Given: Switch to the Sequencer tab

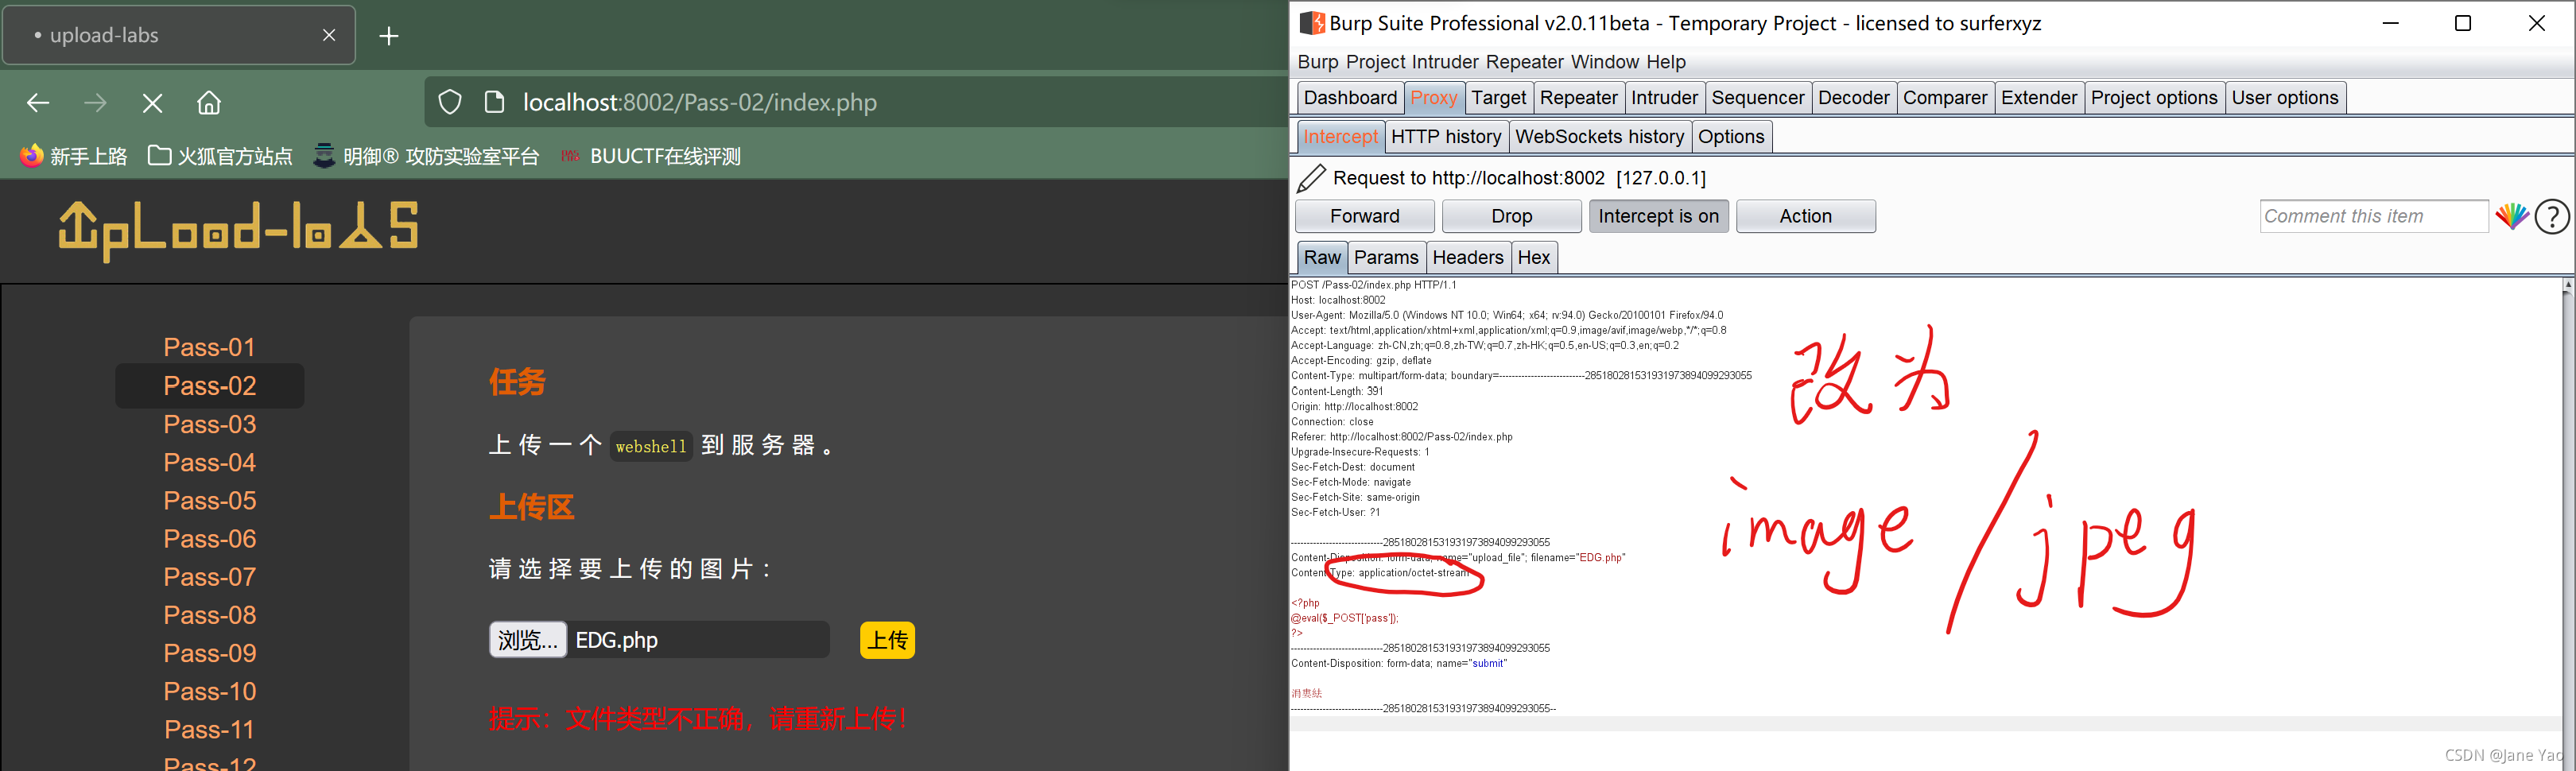Looking at the screenshot, I should coord(1757,98).
